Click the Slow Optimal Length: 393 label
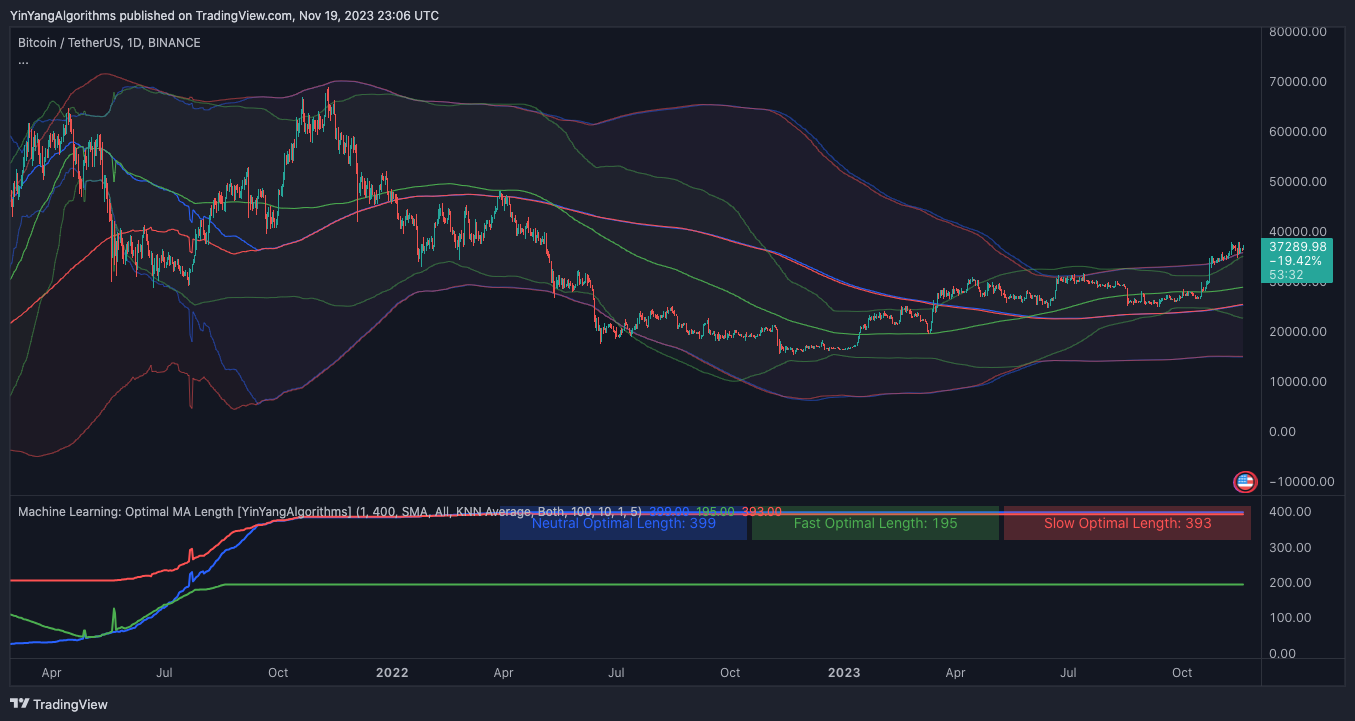 [1128, 523]
